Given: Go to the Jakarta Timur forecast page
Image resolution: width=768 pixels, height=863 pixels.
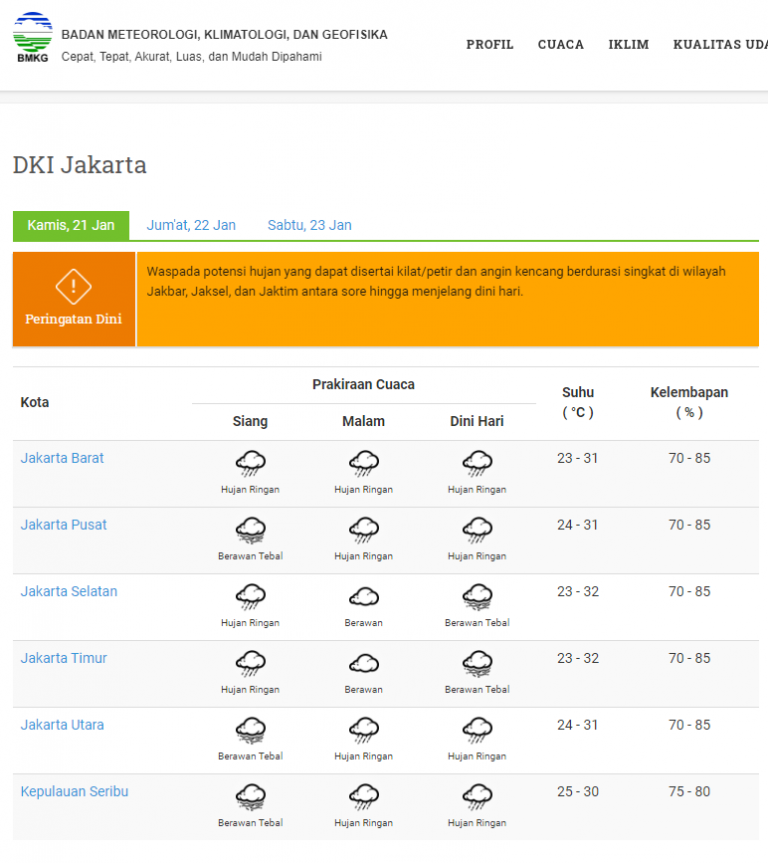Looking at the screenshot, I should 63,658.
